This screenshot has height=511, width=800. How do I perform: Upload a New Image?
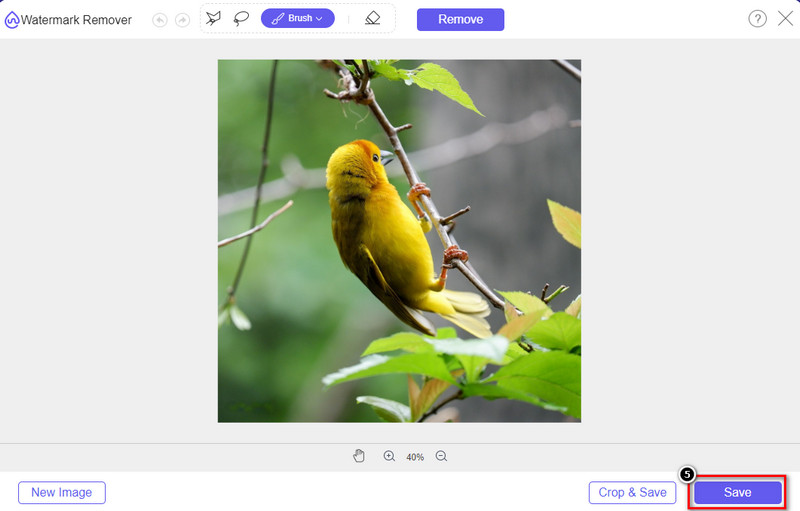point(61,492)
